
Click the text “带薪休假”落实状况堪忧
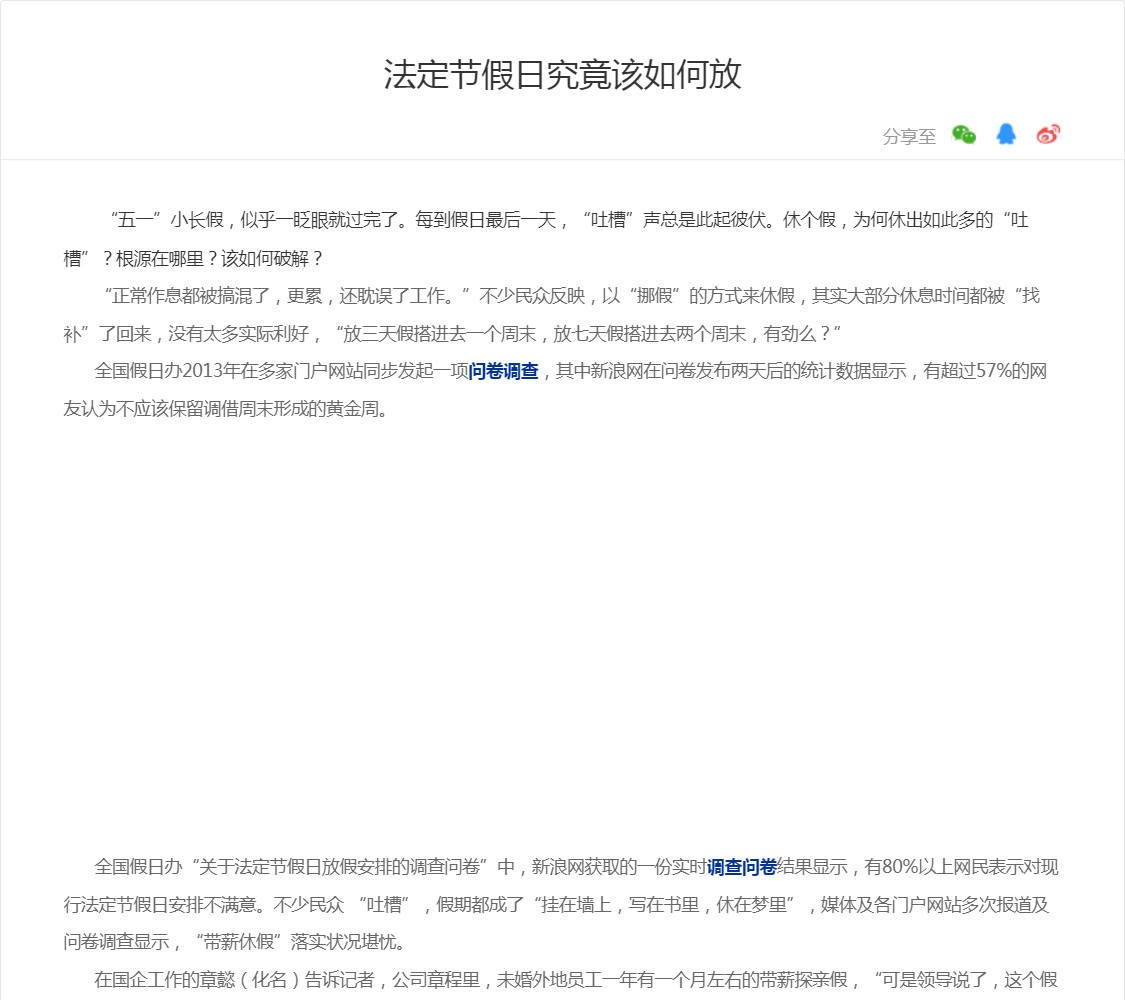pyautogui.click(x=296, y=943)
